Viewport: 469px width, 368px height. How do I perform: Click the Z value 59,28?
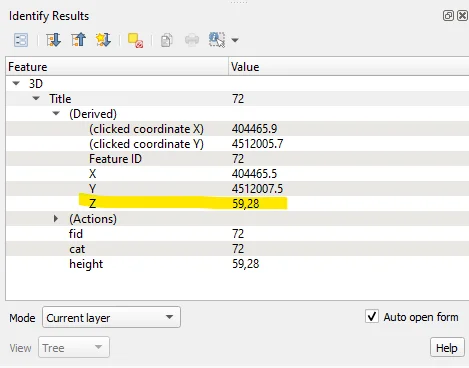246,204
